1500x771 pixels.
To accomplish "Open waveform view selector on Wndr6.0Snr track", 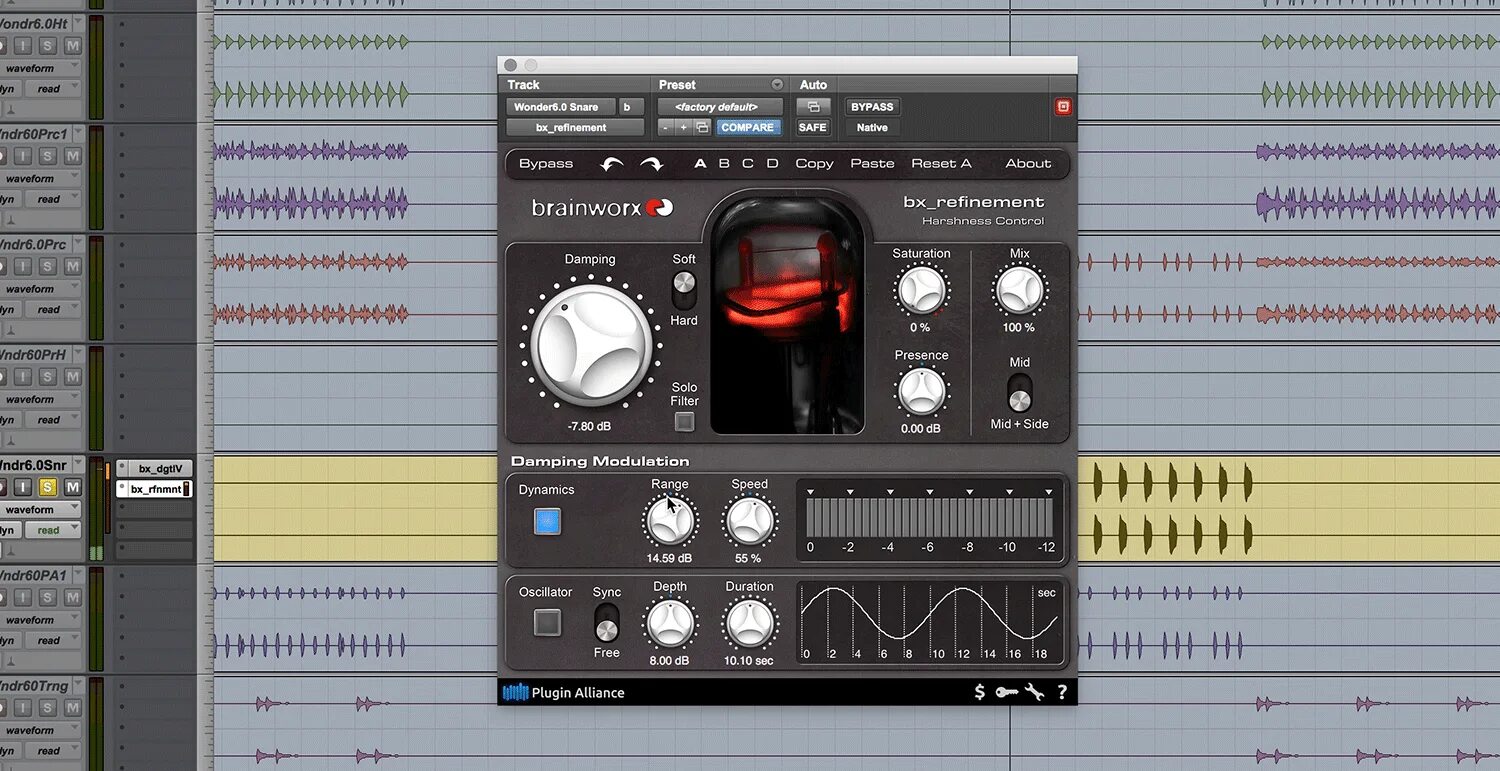I will click(38, 510).
